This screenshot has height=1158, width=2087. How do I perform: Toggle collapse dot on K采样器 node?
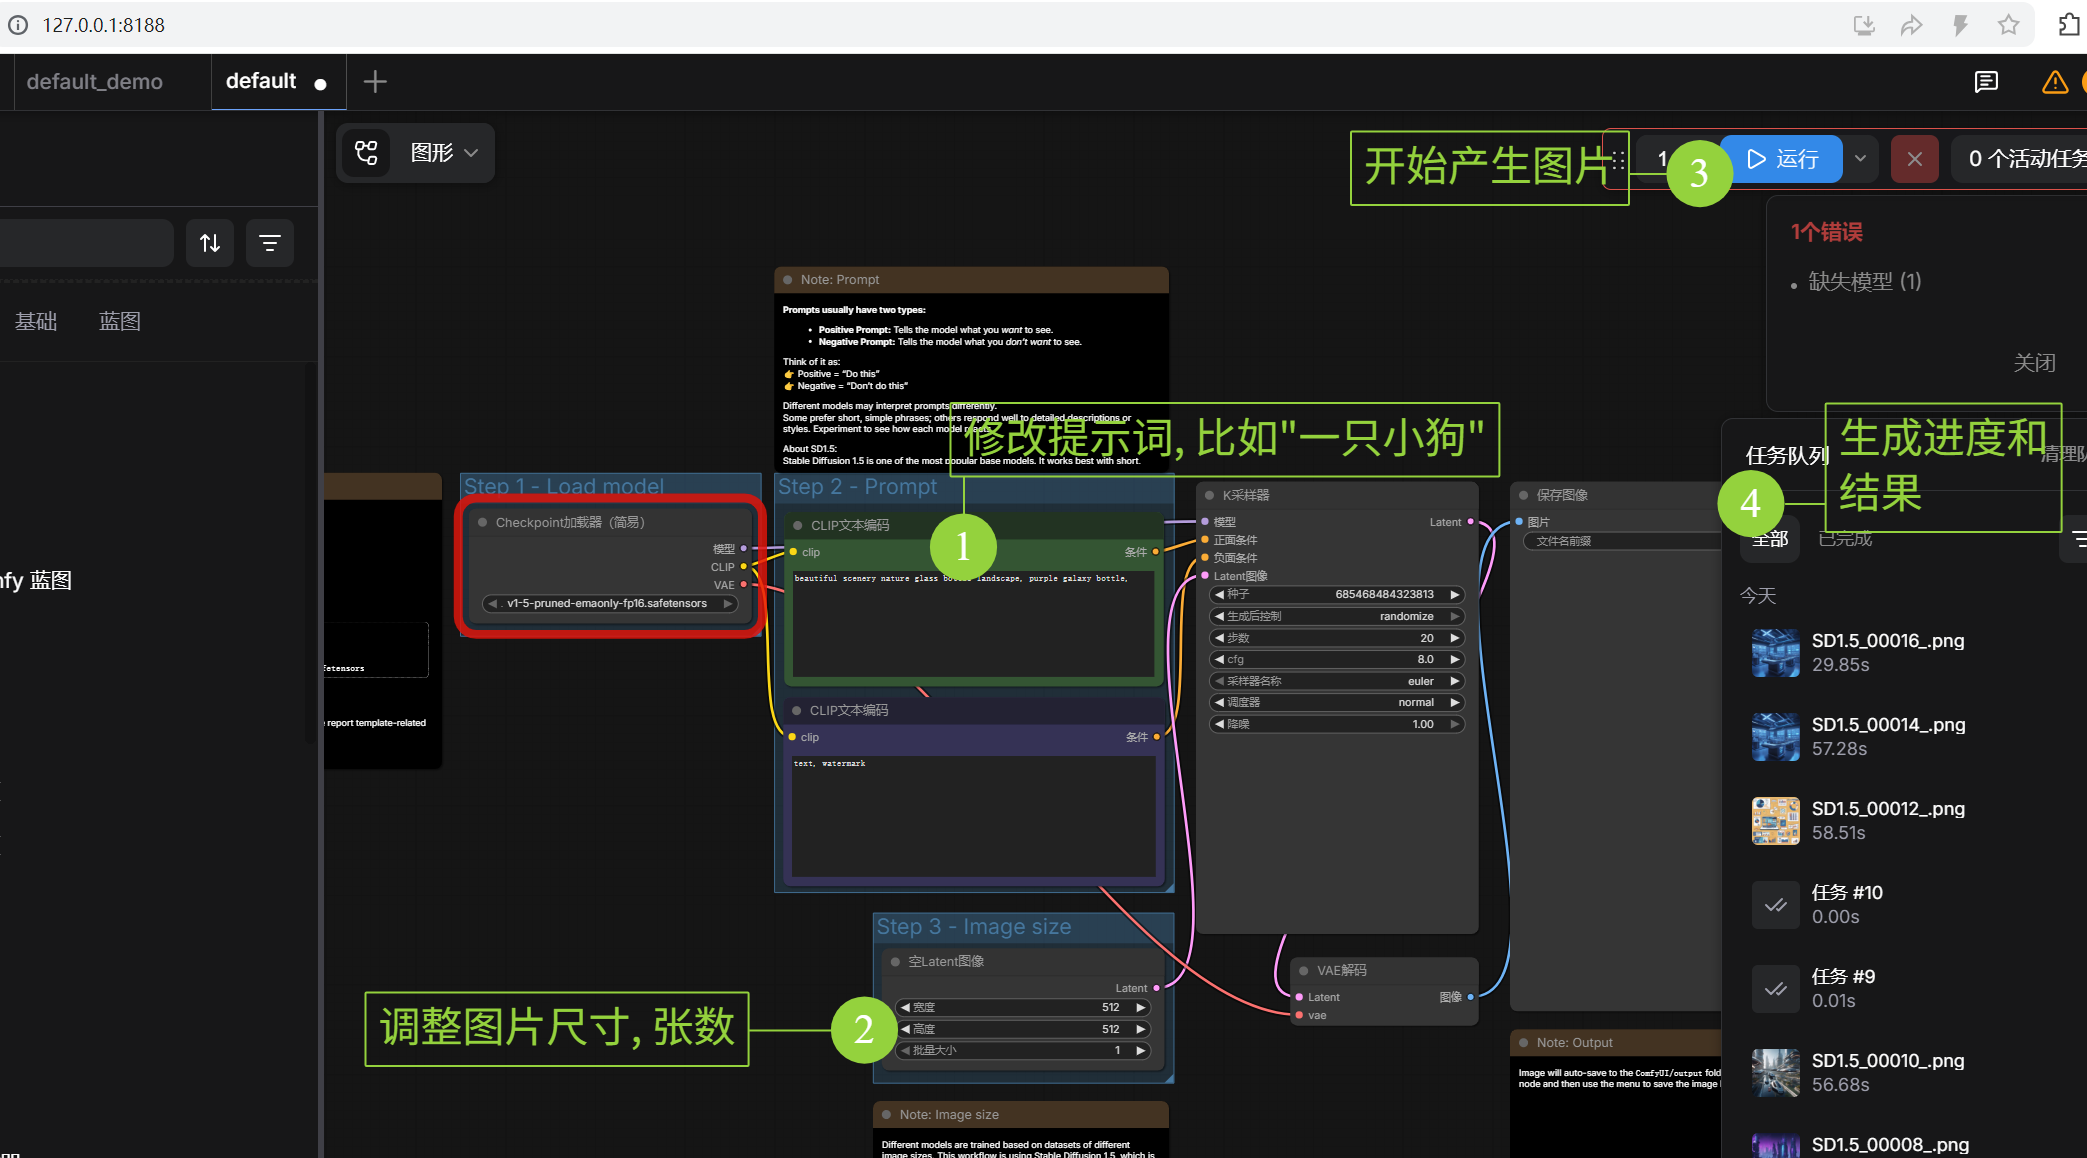pyautogui.click(x=1209, y=495)
